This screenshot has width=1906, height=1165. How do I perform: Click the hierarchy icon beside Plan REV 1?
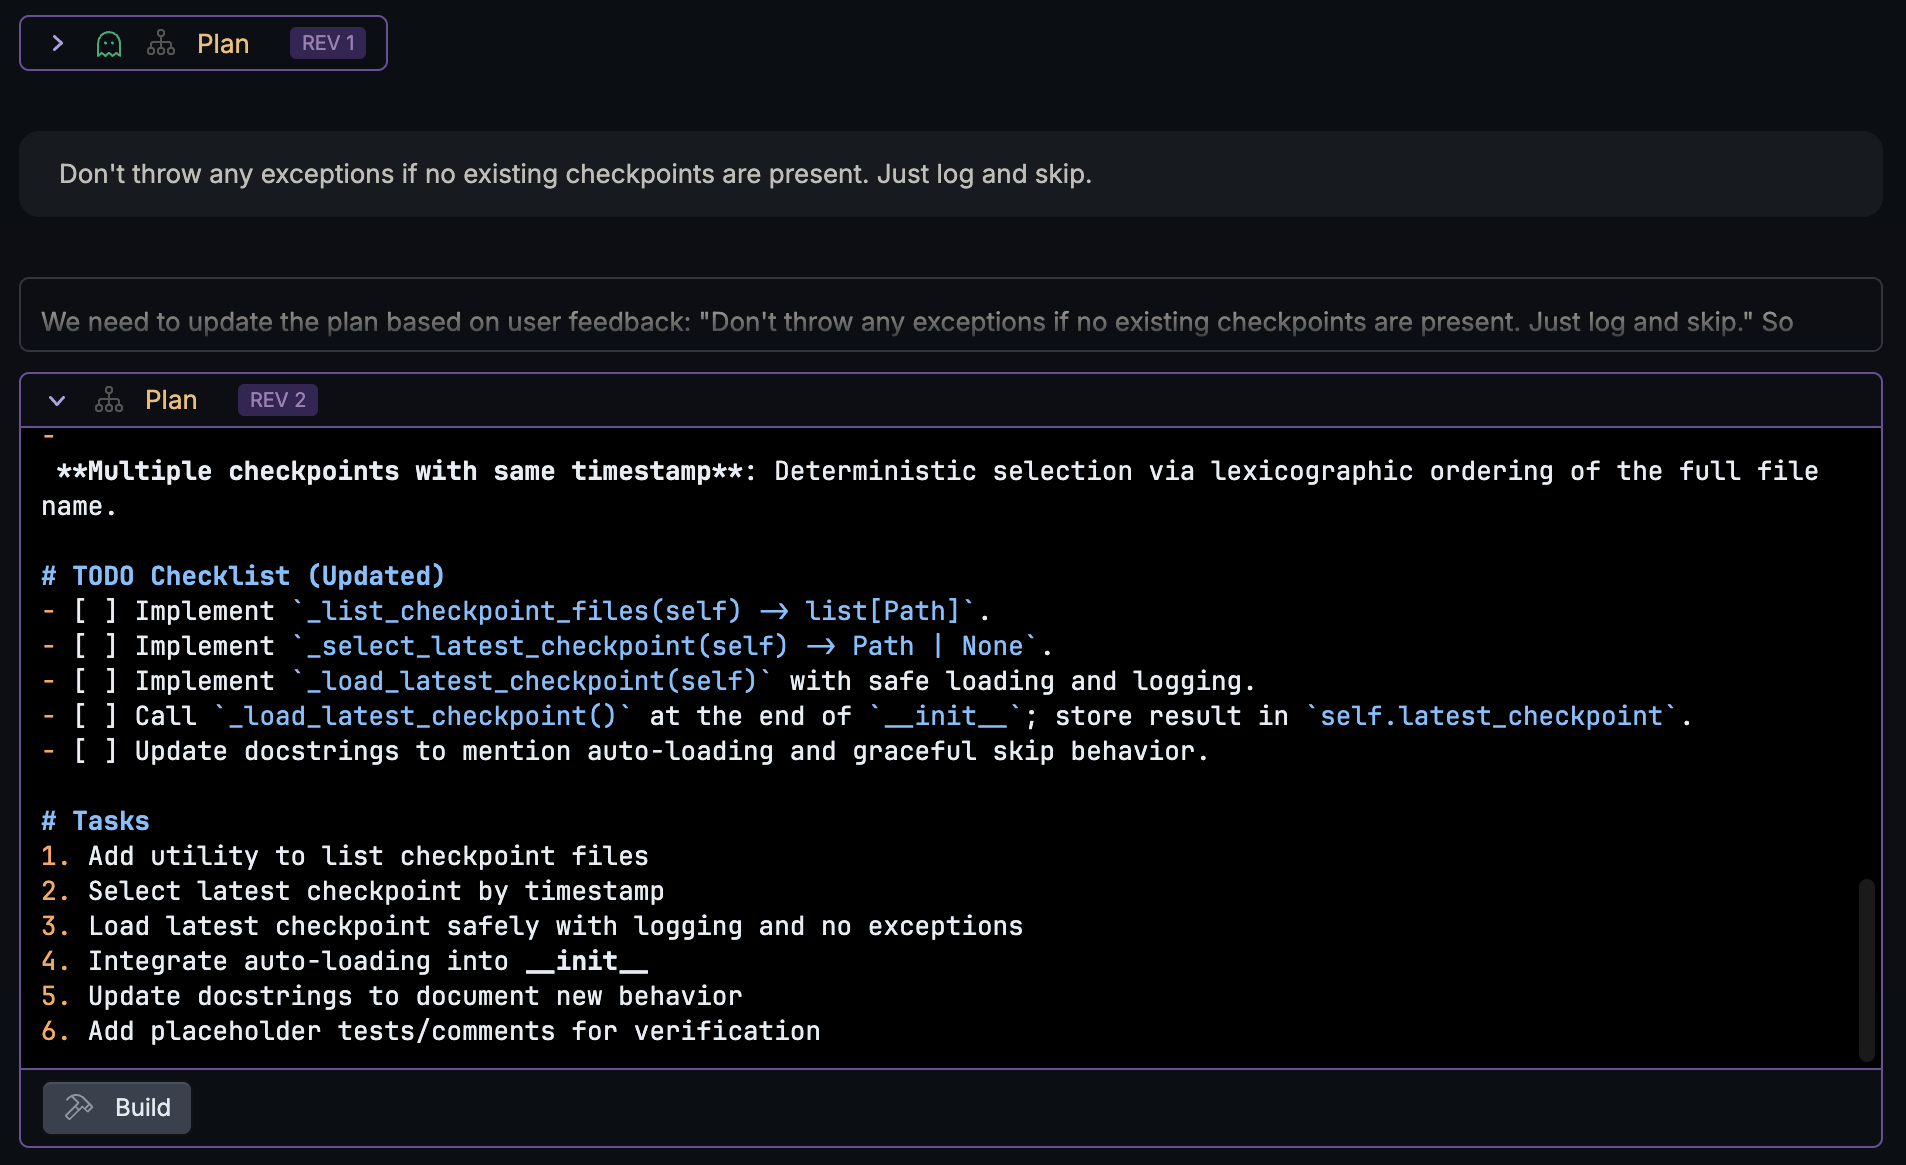(160, 43)
